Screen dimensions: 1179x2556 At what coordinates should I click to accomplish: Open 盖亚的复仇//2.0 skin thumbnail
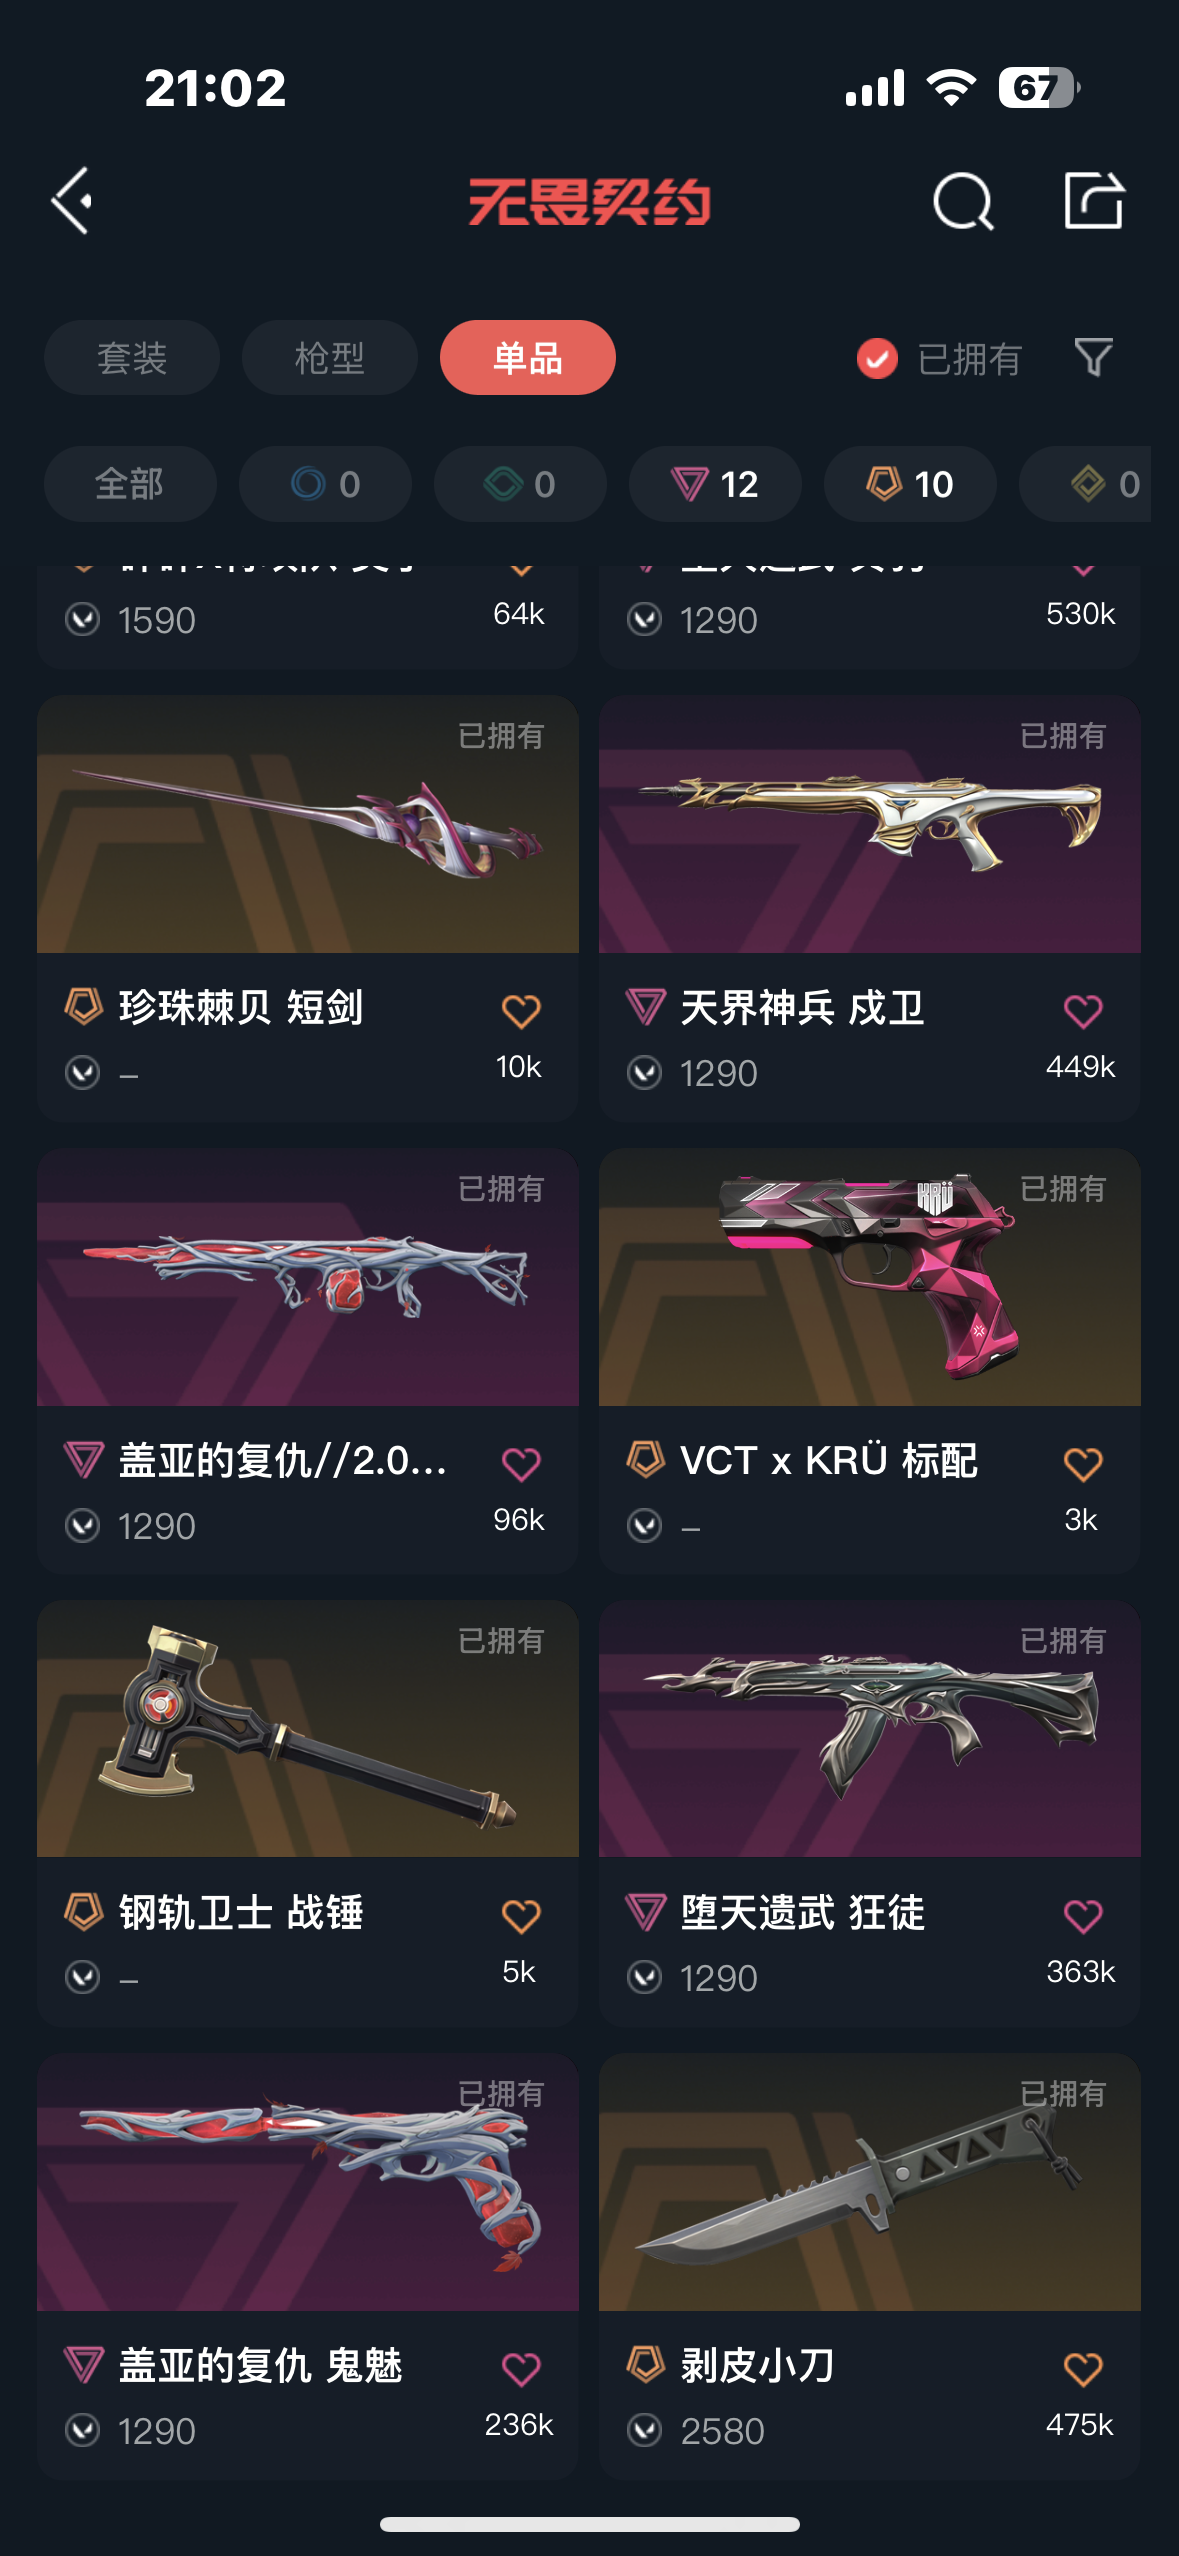pyautogui.click(x=308, y=1277)
